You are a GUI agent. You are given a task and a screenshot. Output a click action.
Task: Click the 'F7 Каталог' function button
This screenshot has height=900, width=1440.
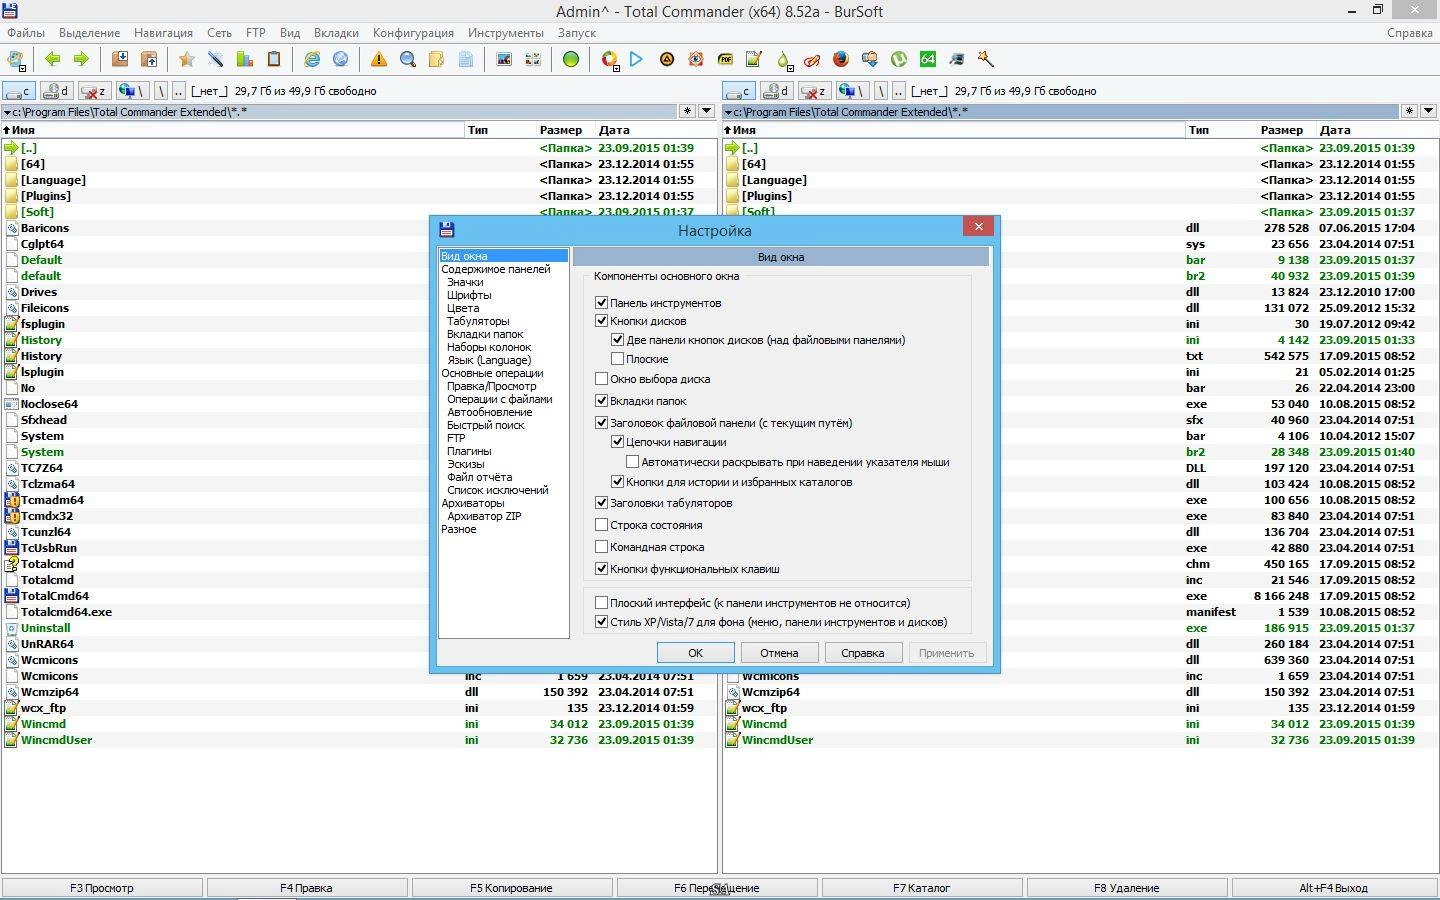point(921,888)
